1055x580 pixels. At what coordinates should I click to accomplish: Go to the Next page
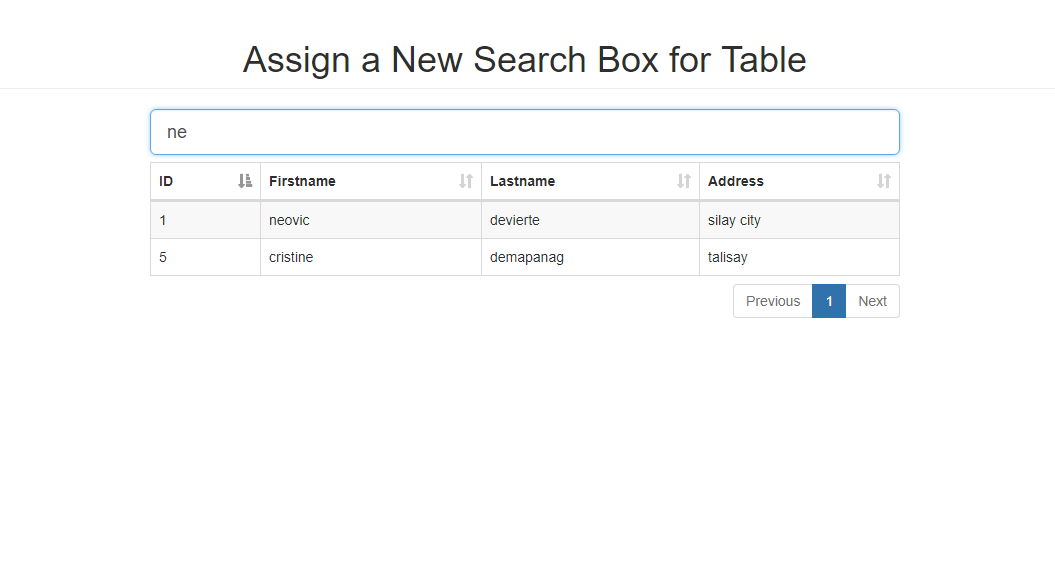[872, 301]
